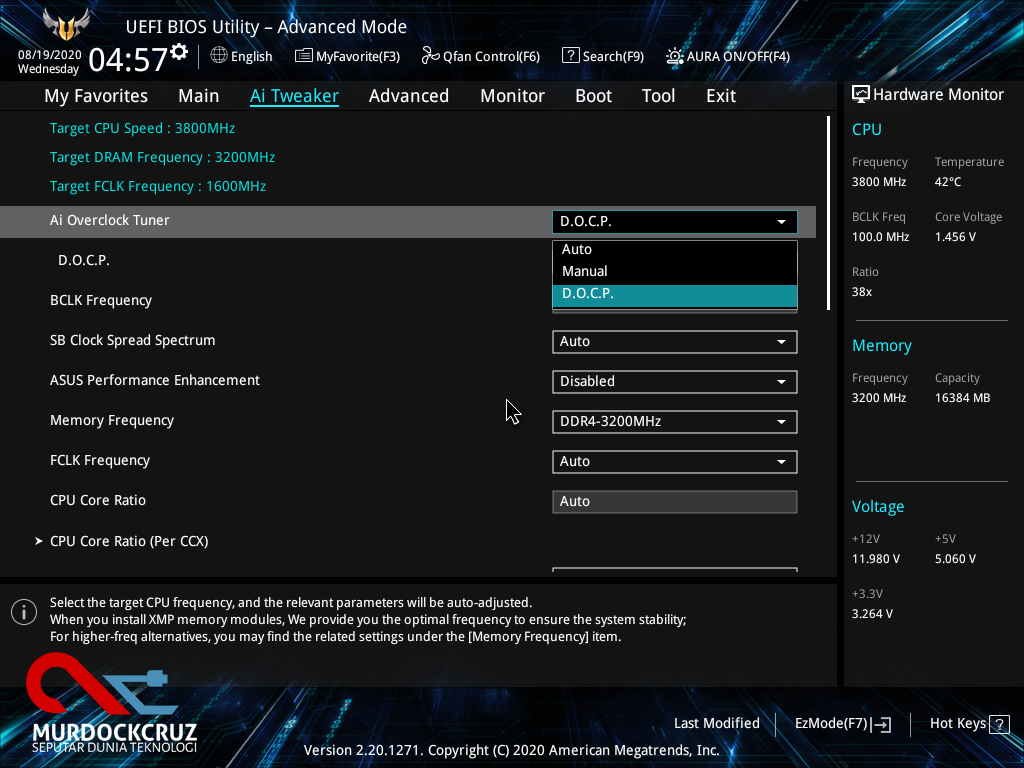Click the +12V reading 11.980 V
The image size is (1024, 768).
pos(876,559)
